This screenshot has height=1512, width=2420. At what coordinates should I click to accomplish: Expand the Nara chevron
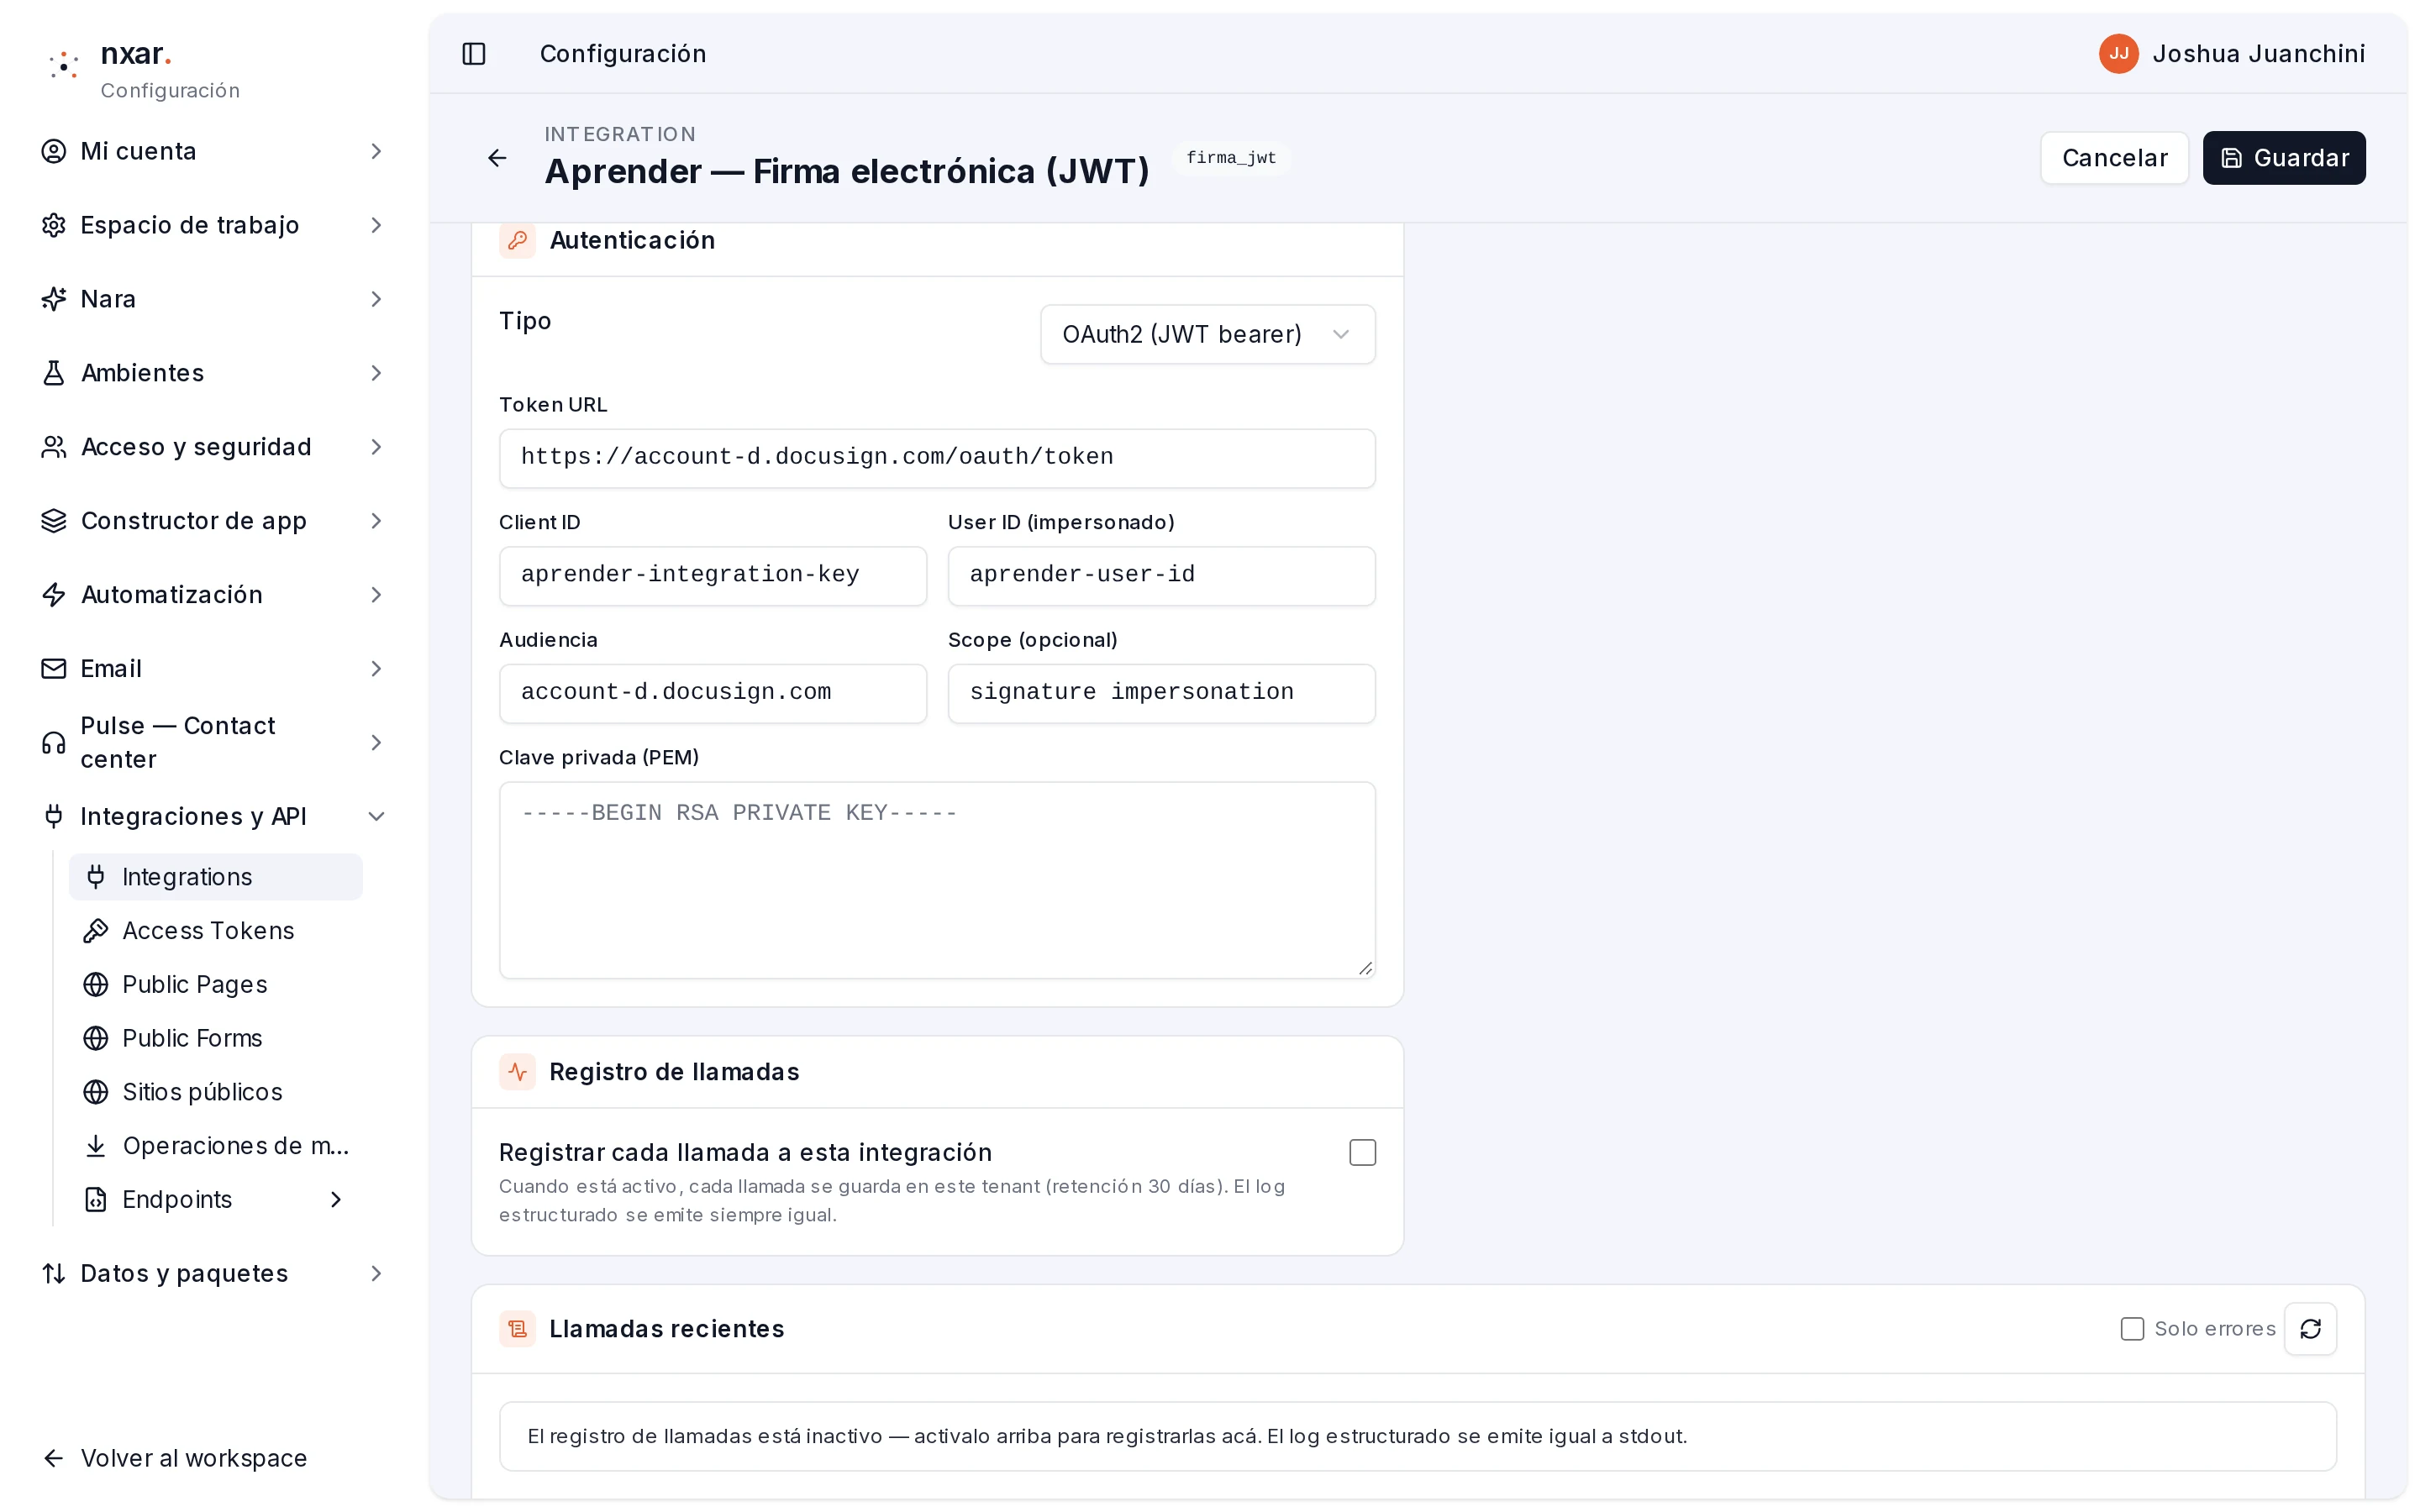coord(376,299)
